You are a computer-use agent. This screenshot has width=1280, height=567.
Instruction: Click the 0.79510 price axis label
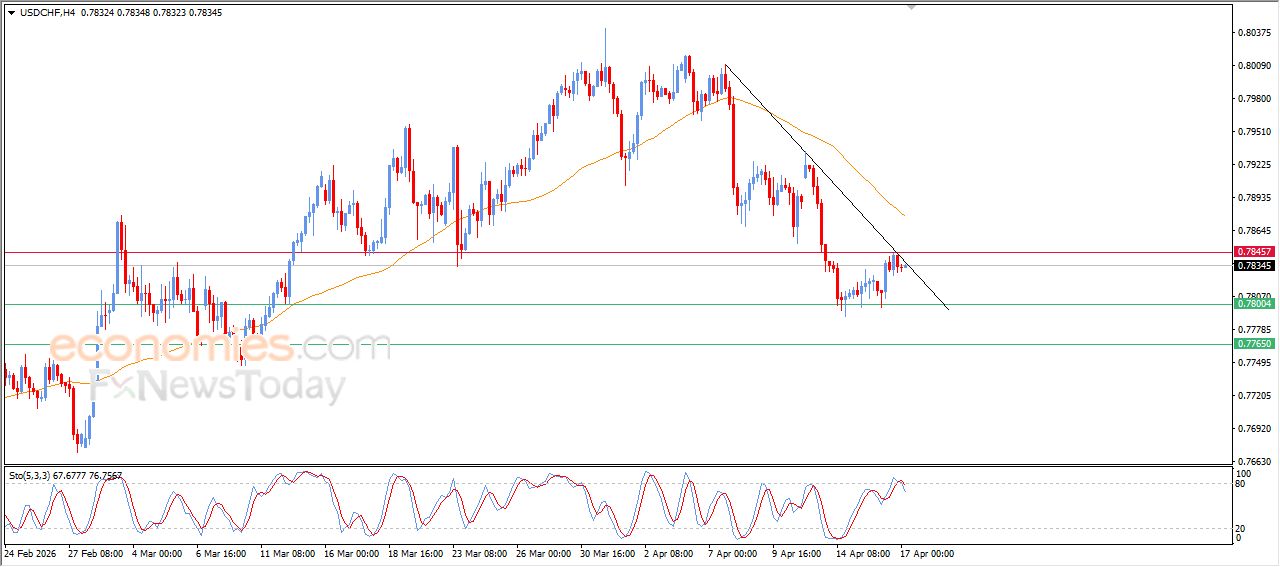1253,132
